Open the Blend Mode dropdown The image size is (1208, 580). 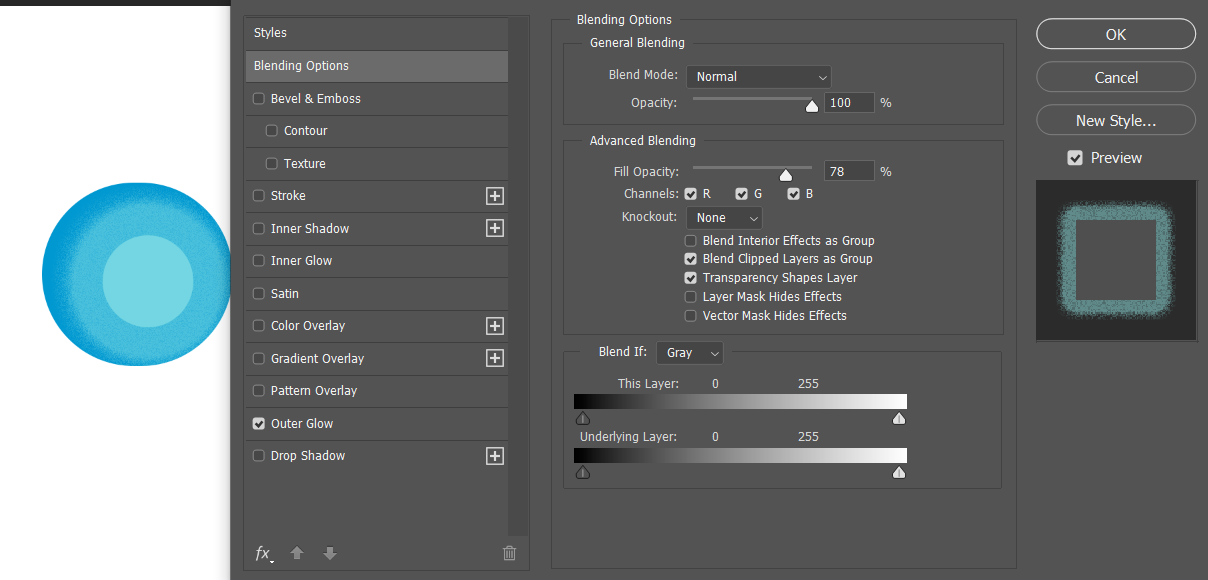(759, 77)
